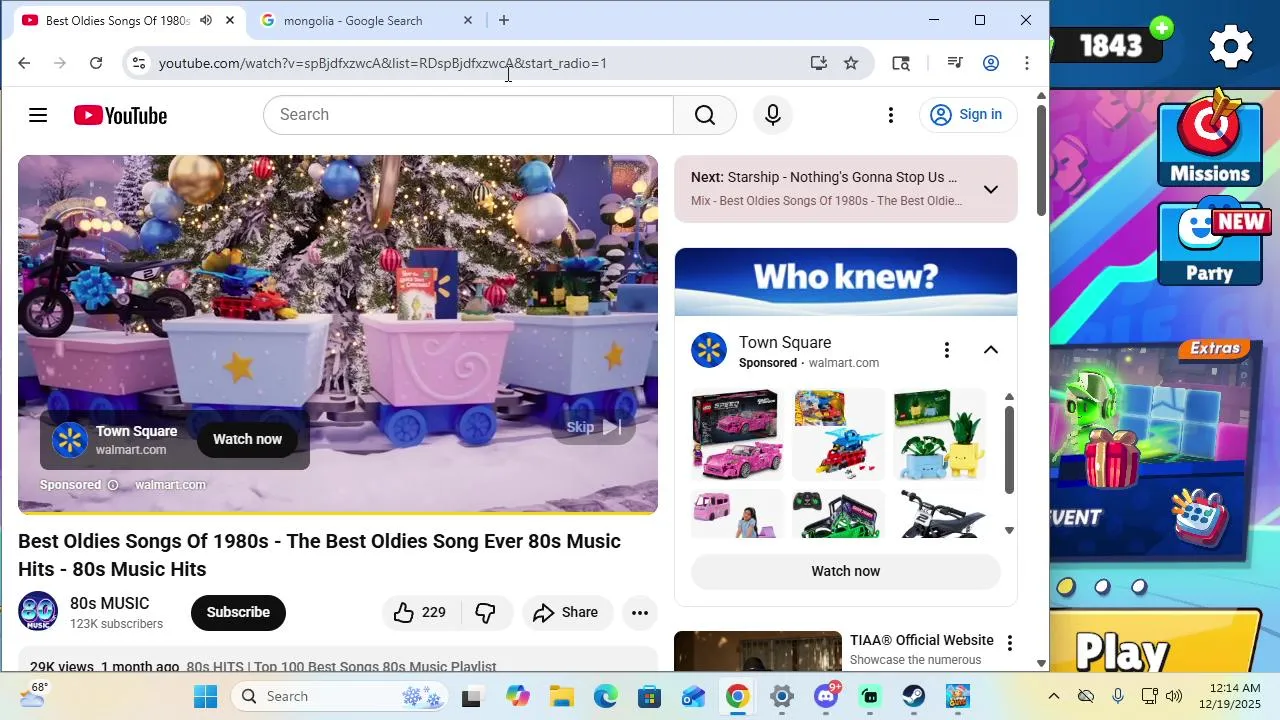Sign in to YouTube
1280x720 pixels.
[x=967, y=115]
